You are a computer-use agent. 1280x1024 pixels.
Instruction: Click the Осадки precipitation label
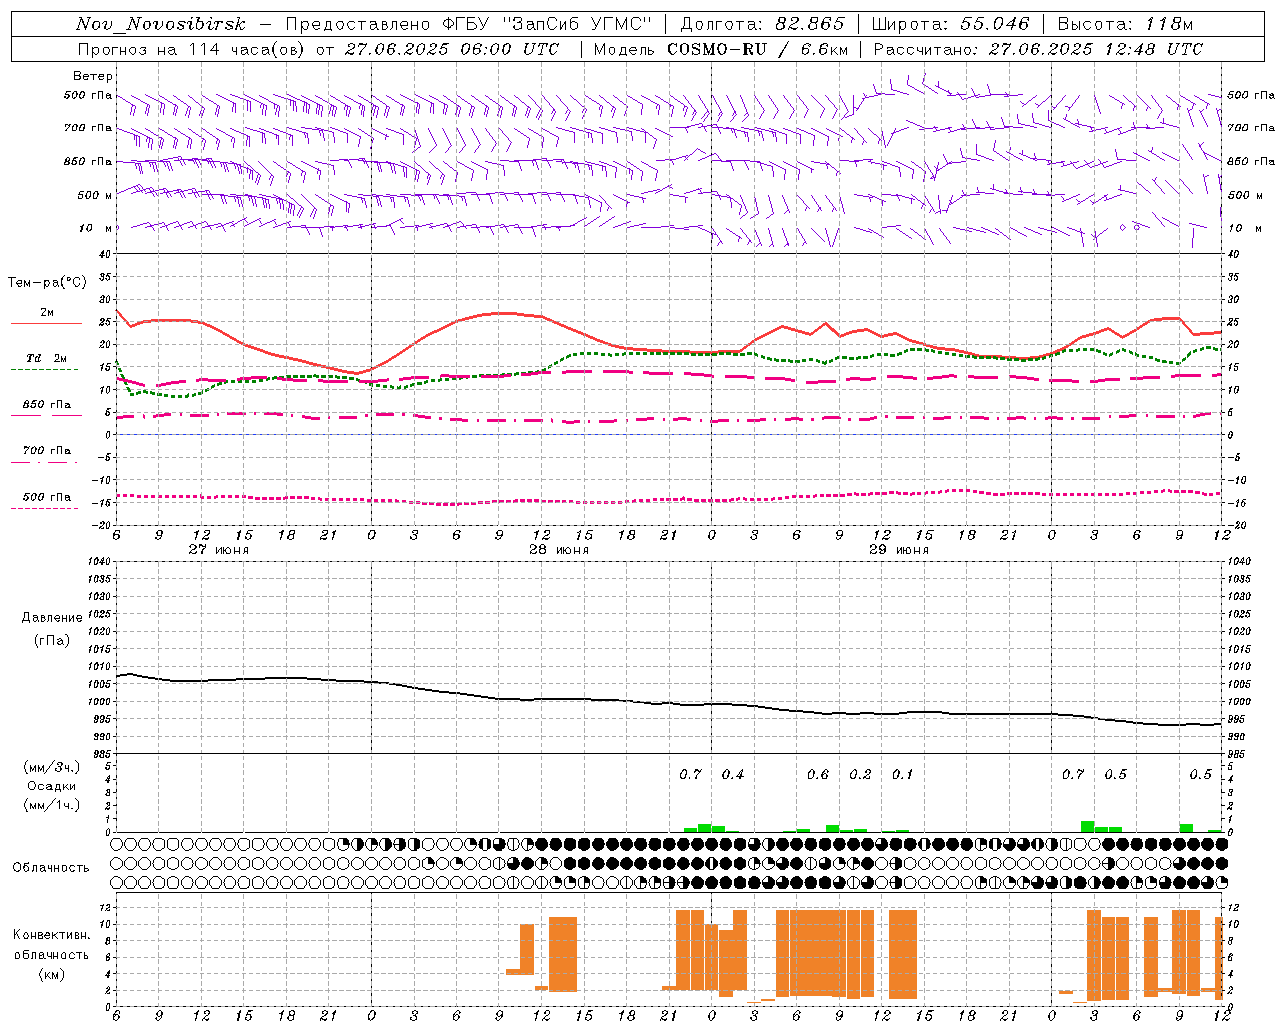coord(52,786)
